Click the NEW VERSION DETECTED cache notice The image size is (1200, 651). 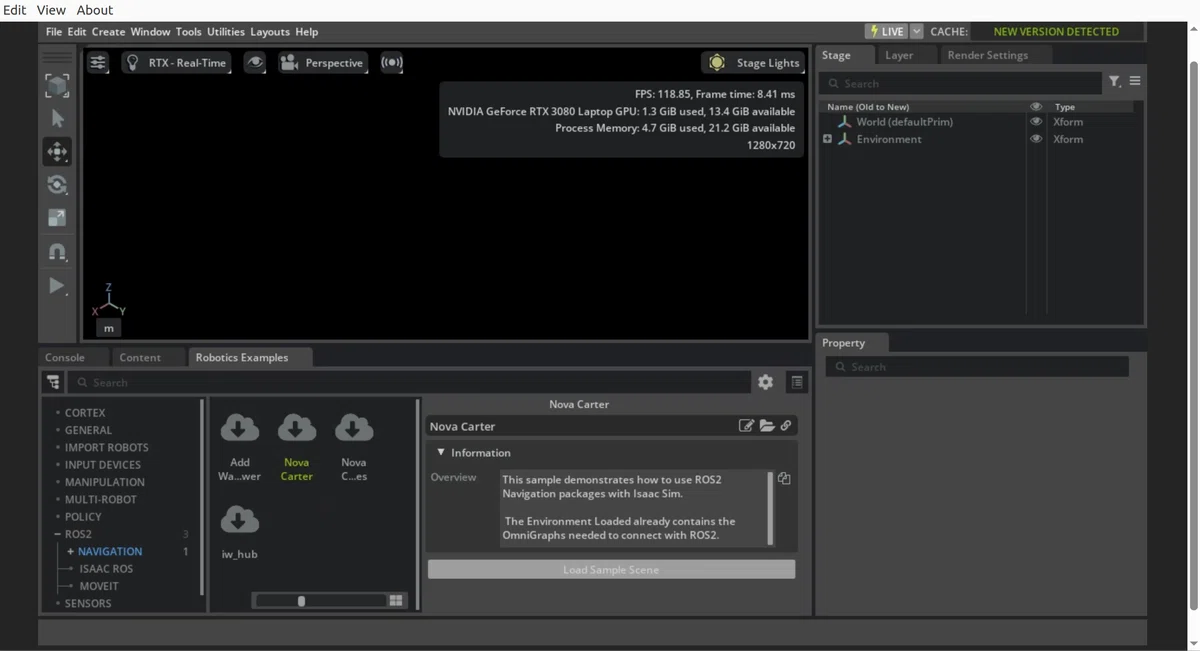[1056, 32]
